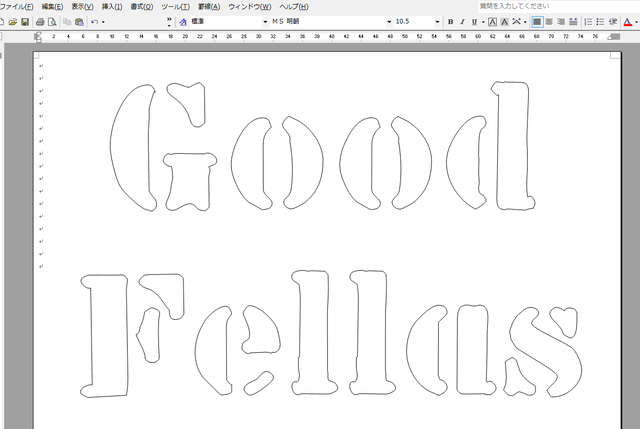Viewport: 640px width, 429px height.
Task: Open the 編集(E) menu
Action: (52, 7)
